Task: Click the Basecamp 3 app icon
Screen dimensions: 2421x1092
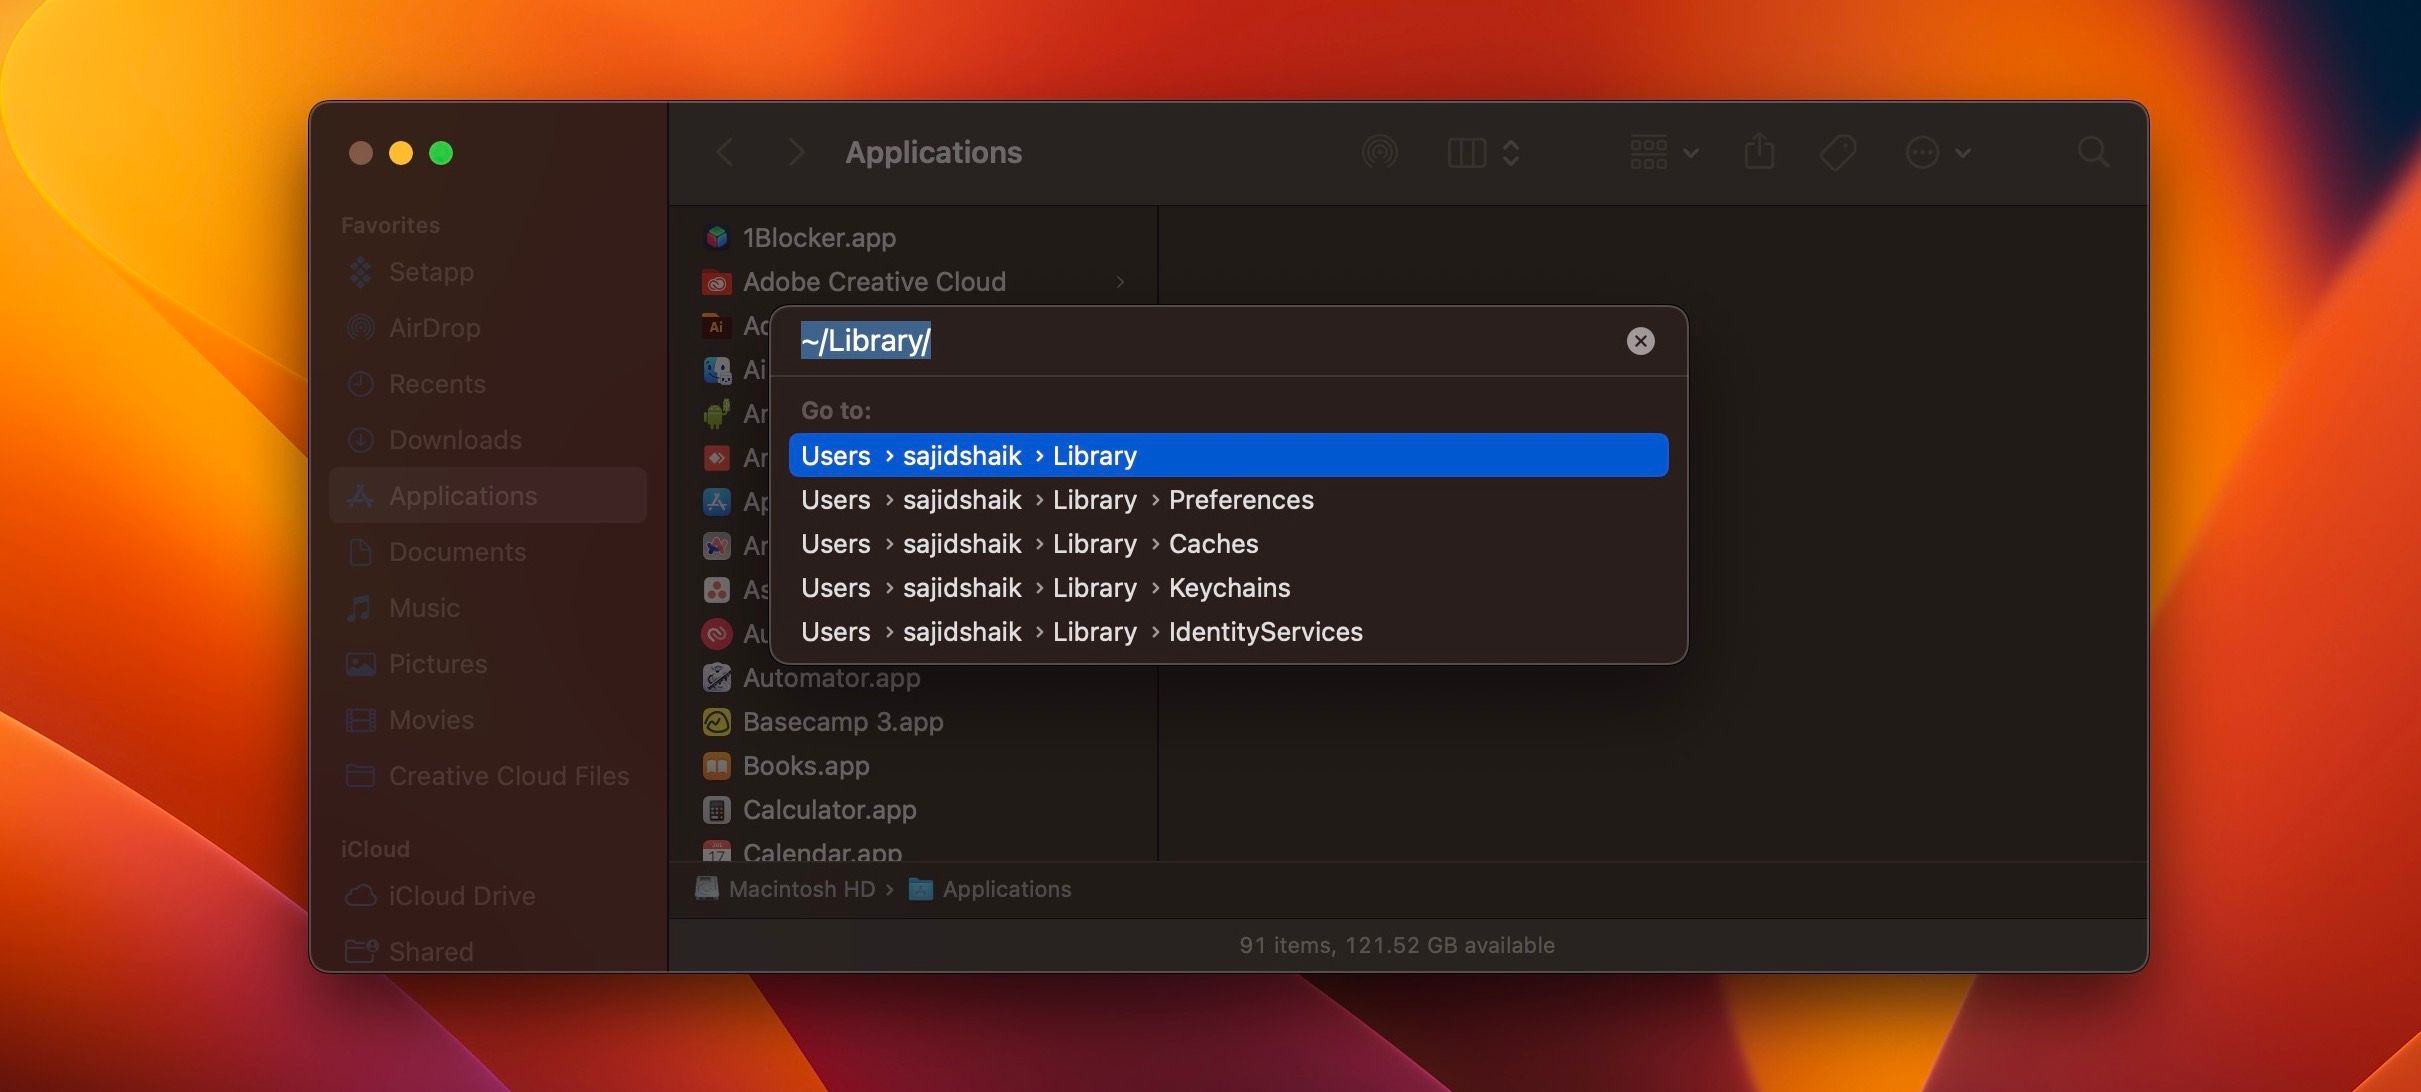Action: (716, 722)
